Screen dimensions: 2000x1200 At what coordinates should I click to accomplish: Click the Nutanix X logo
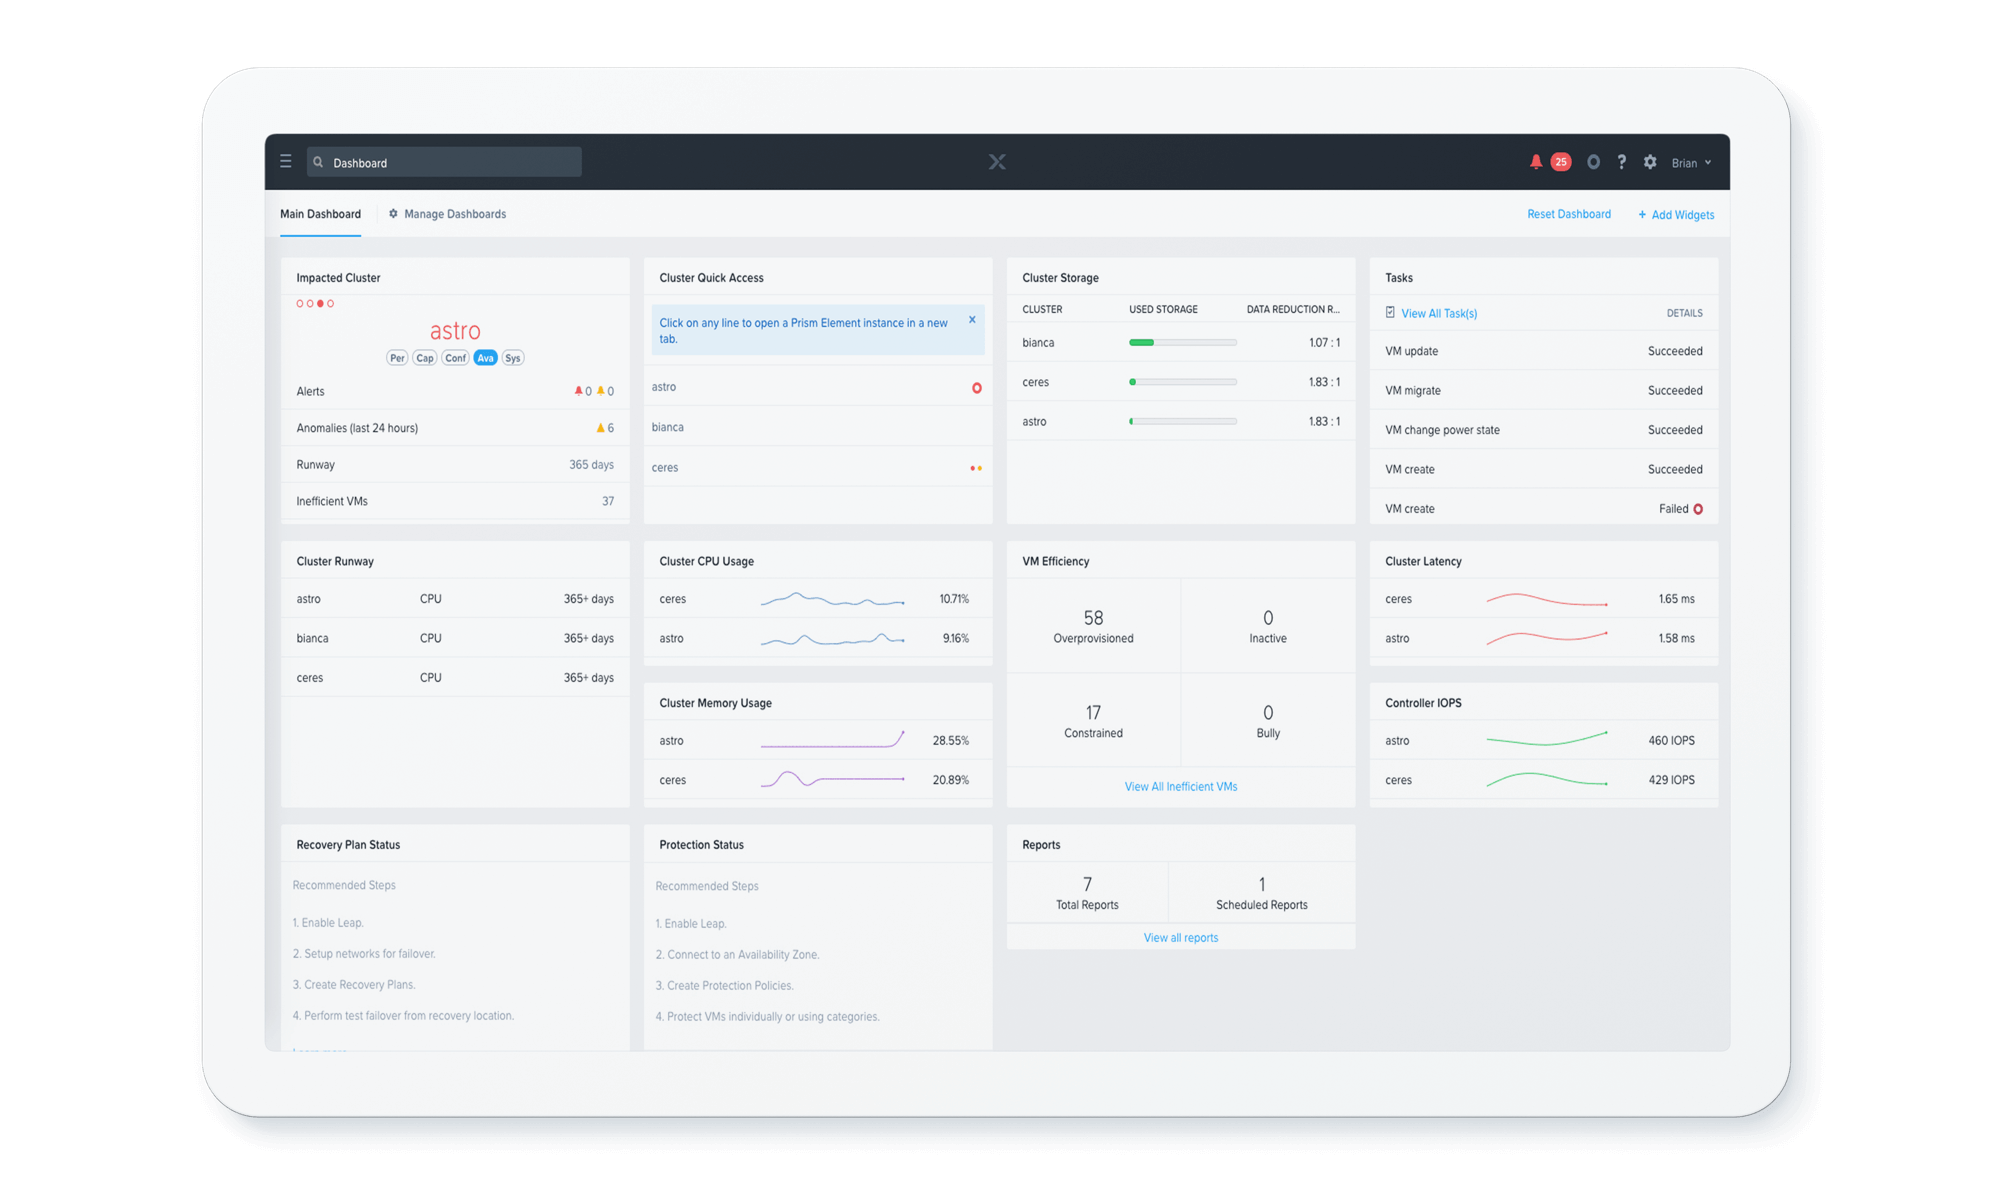997,162
